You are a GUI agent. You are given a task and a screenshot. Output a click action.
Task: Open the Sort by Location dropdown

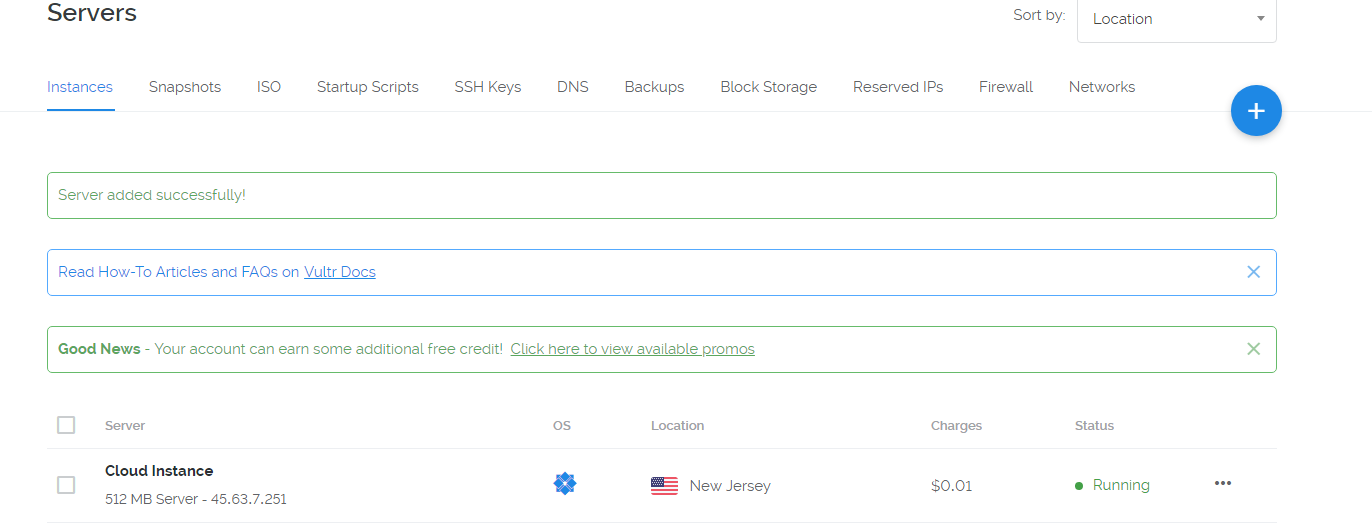coord(1176,19)
